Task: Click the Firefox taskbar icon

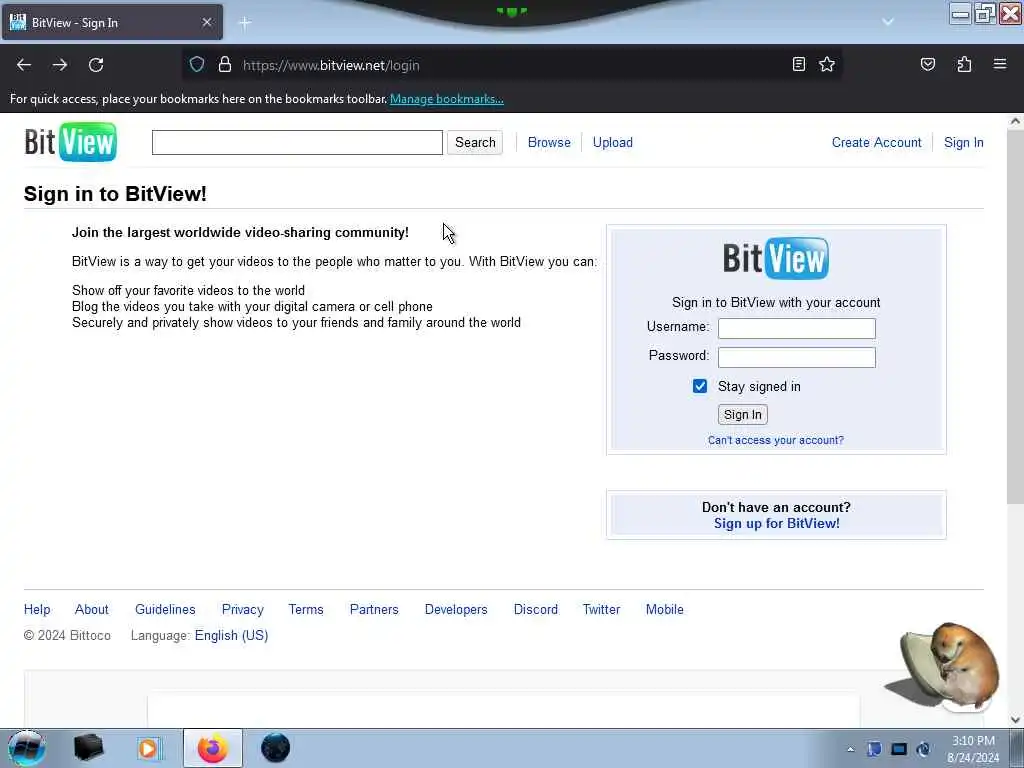Action: click(212, 748)
